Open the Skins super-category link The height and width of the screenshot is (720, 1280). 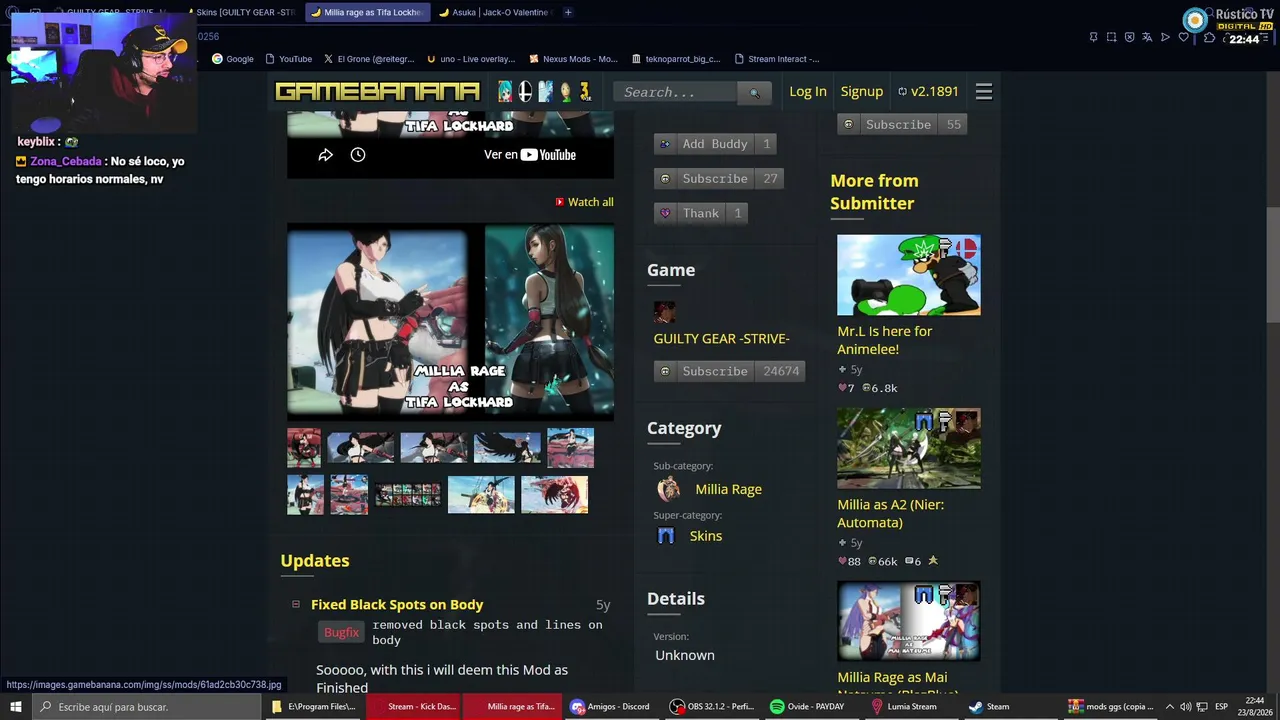pyautogui.click(x=706, y=536)
